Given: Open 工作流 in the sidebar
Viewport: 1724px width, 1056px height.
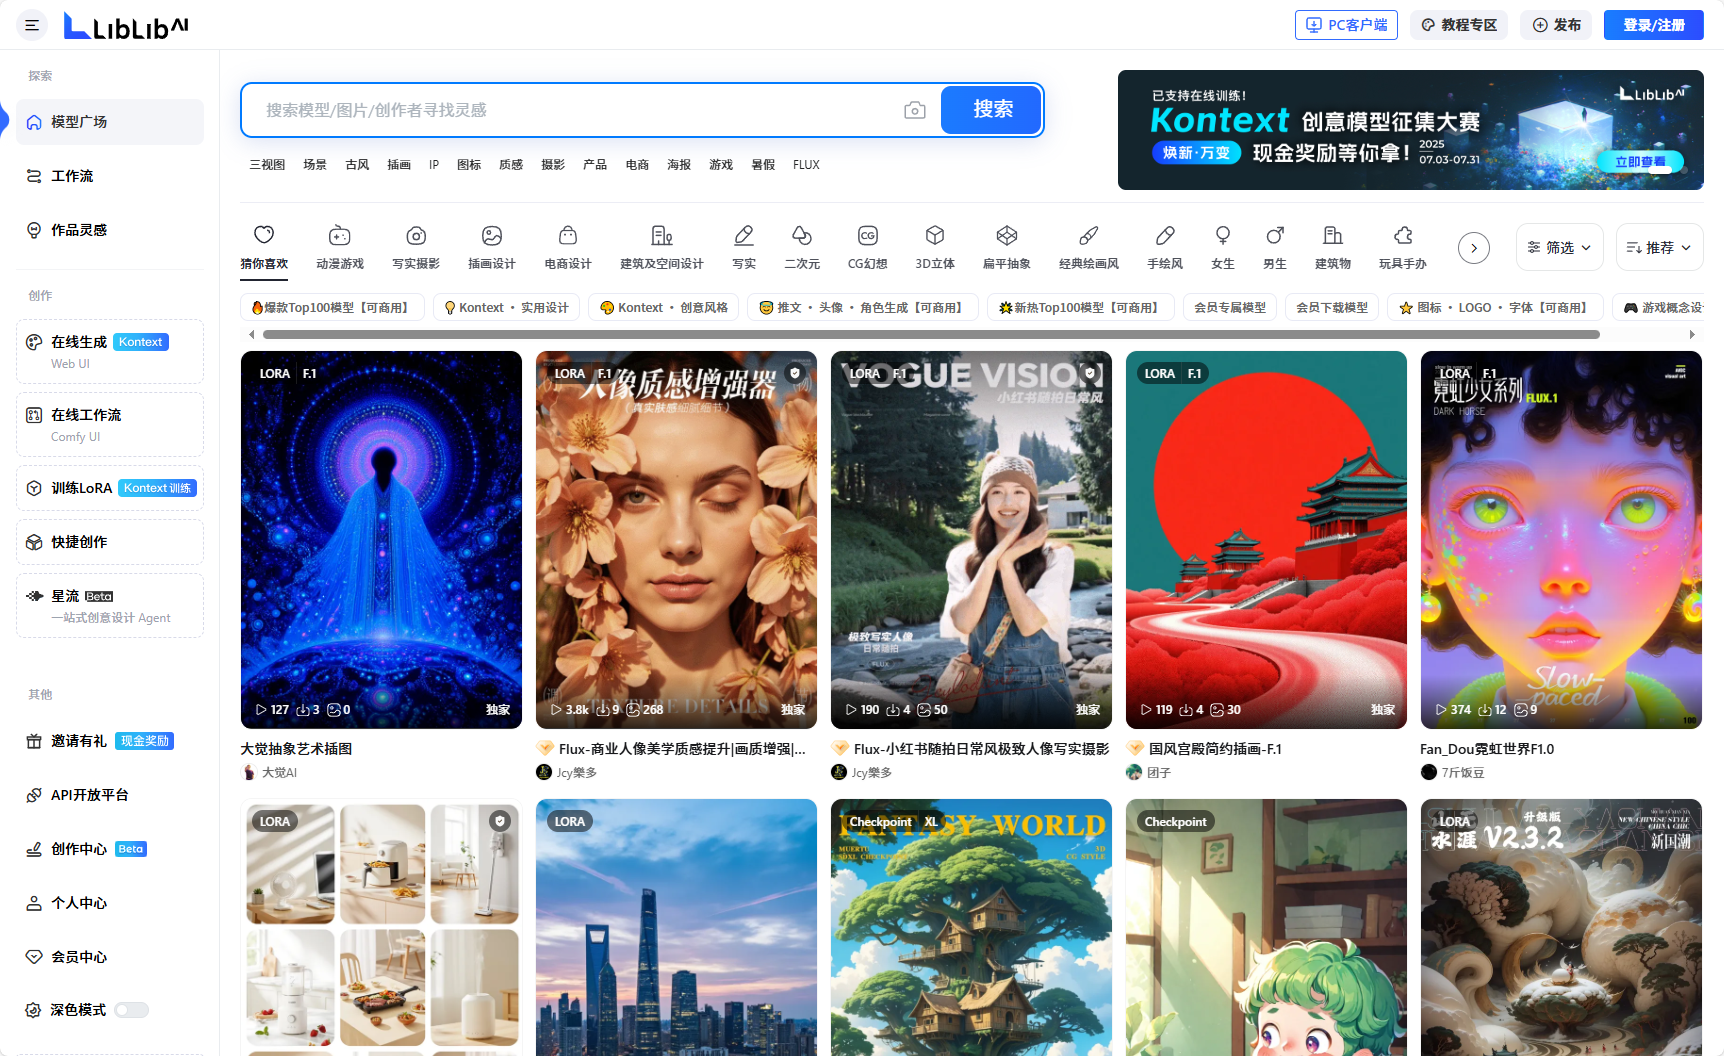Looking at the screenshot, I should click(110, 176).
